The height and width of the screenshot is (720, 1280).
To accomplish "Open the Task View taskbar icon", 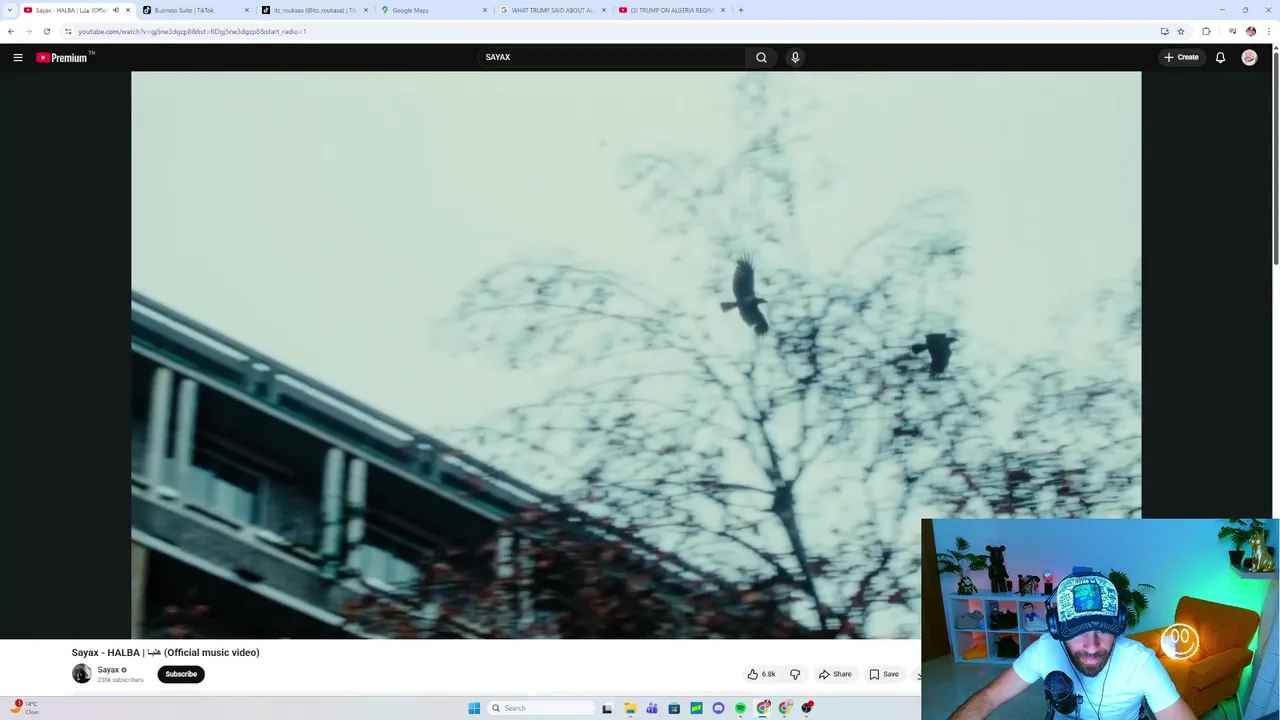I will (607, 708).
